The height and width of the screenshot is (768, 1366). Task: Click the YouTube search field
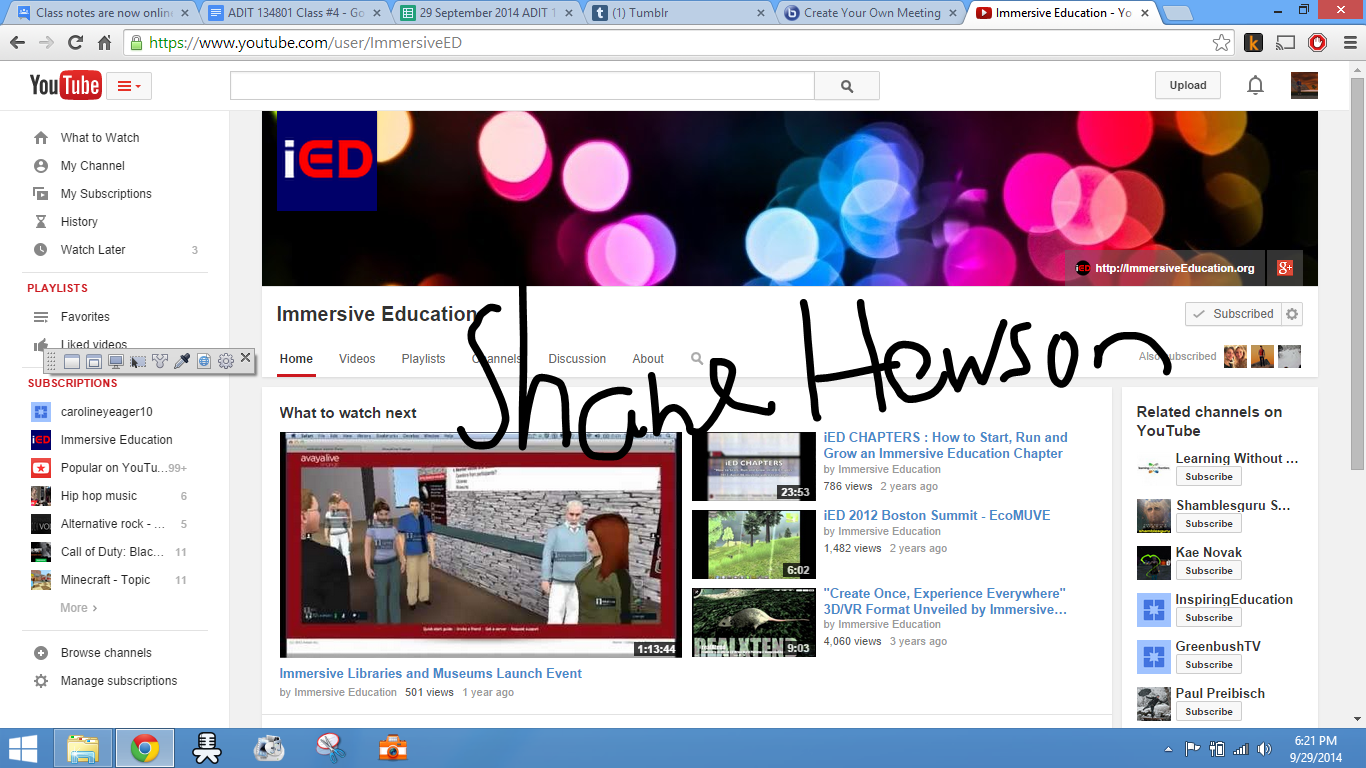coord(522,86)
